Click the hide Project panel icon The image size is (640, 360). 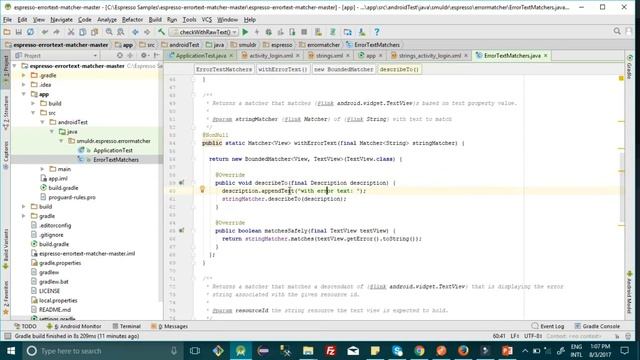click(x=157, y=56)
